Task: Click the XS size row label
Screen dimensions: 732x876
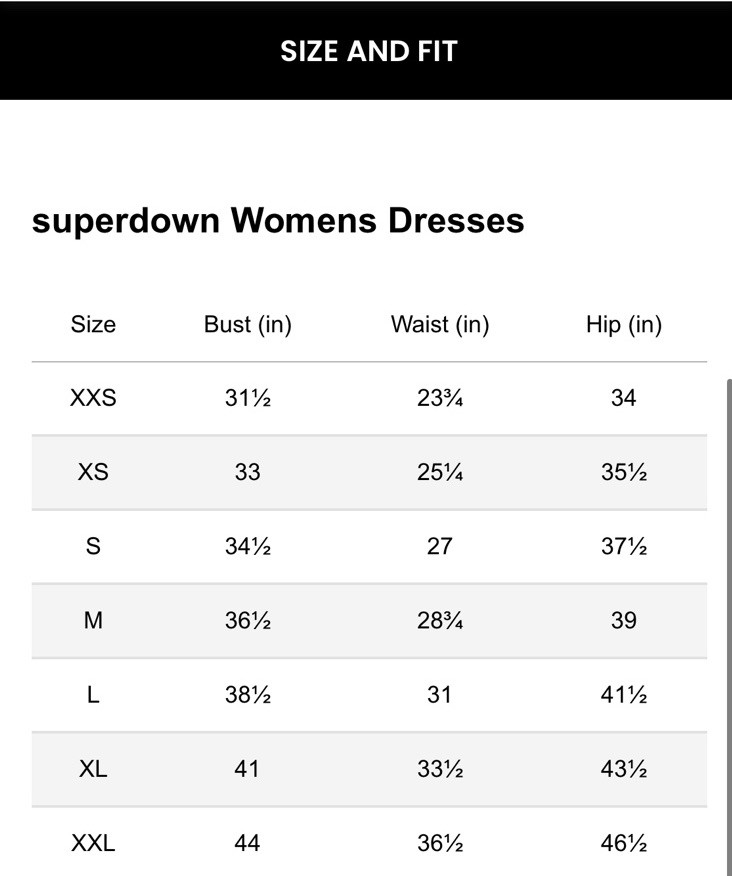Action: [93, 472]
